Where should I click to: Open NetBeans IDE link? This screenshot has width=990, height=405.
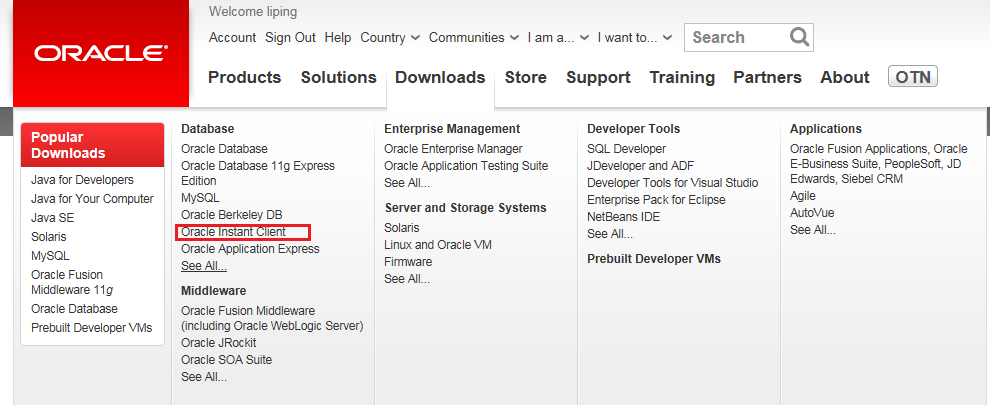(624, 217)
